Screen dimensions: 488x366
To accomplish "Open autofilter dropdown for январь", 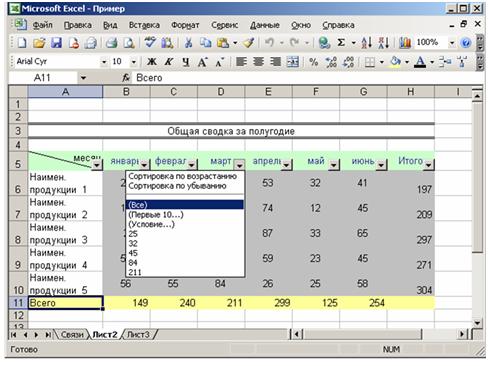I will coord(144,164).
